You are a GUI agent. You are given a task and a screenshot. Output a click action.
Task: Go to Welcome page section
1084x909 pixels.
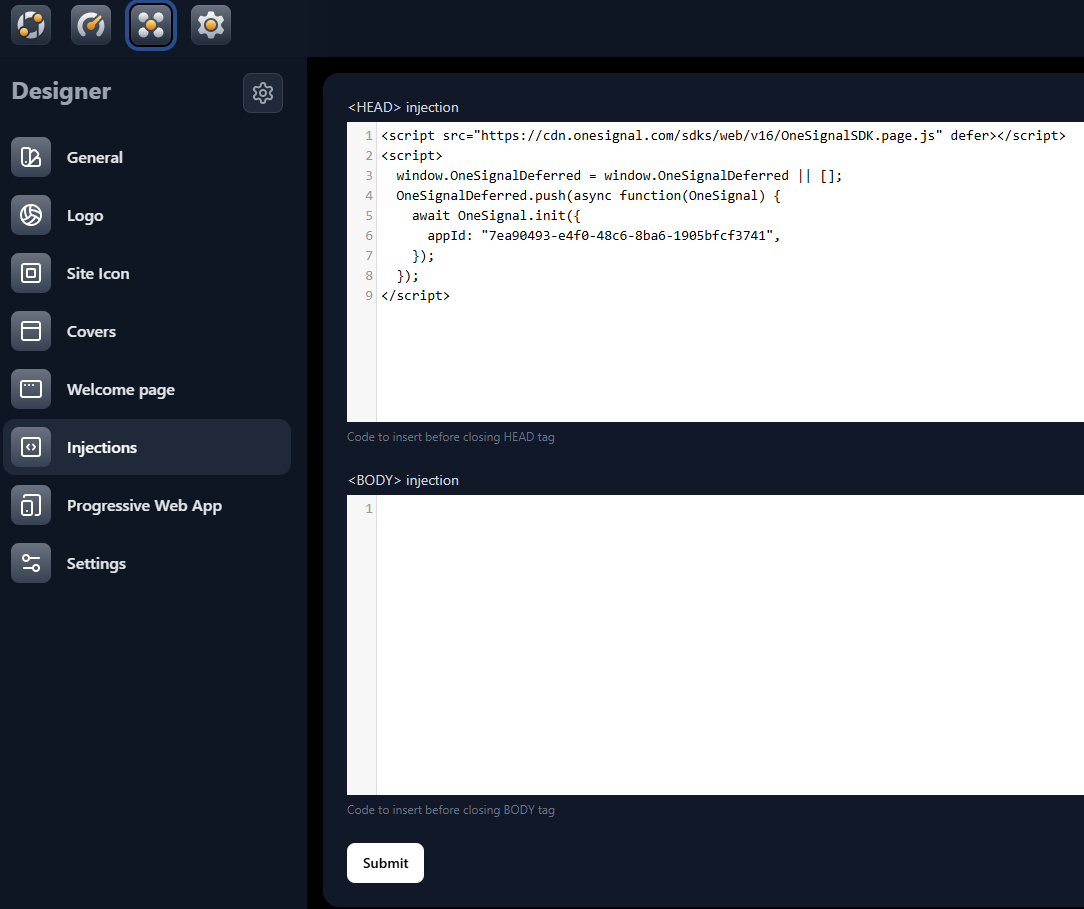(x=120, y=389)
